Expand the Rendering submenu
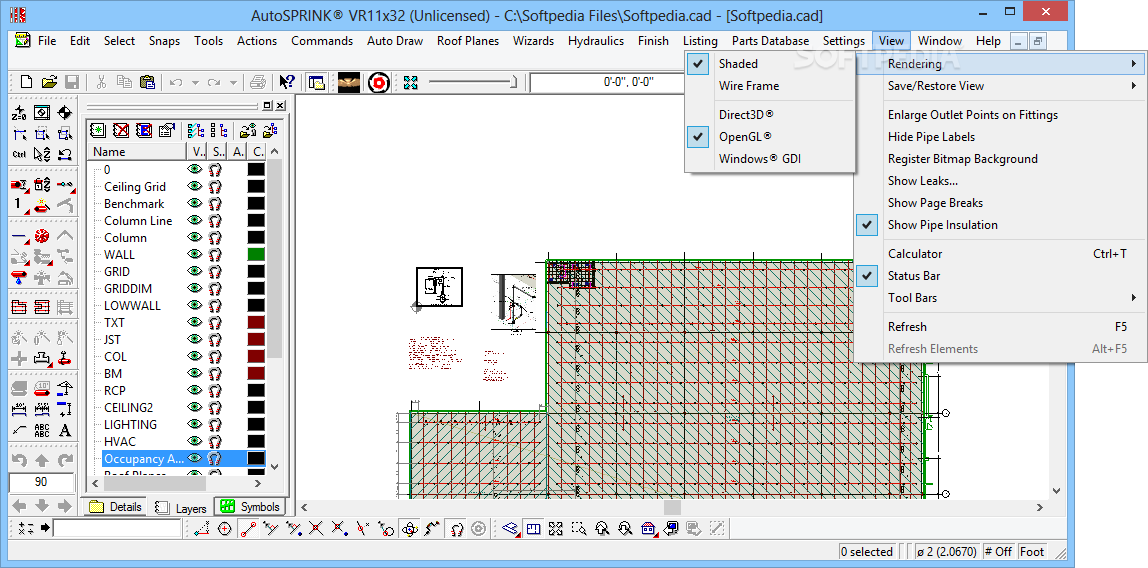The image size is (1148, 568). click(x=1001, y=64)
